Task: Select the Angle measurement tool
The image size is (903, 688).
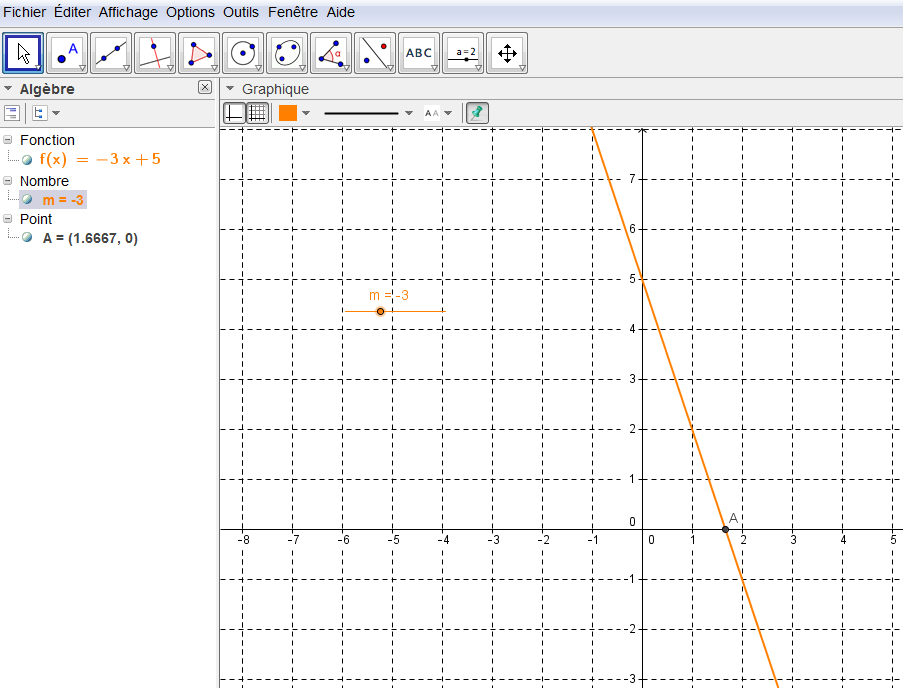Action: (x=331, y=53)
